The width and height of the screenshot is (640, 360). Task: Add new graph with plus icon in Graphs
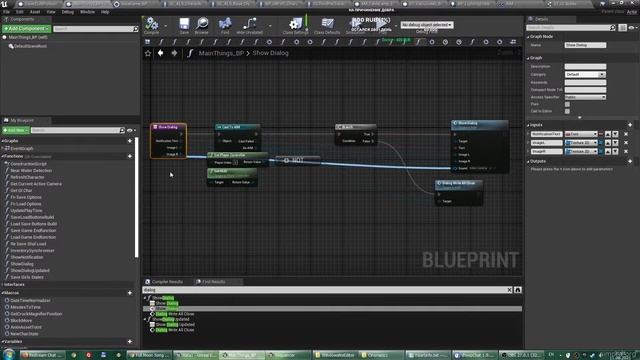coord(130,141)
